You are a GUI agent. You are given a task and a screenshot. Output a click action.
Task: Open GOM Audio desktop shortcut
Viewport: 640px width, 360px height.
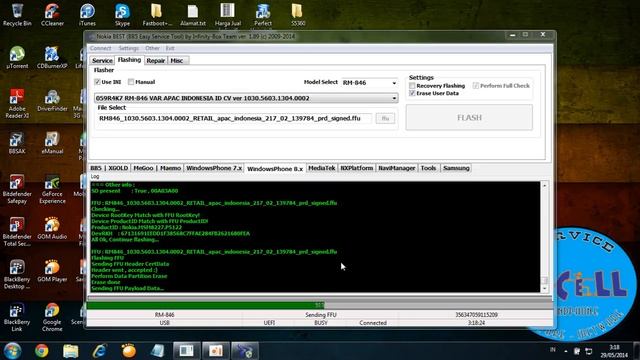coord(52,229)
